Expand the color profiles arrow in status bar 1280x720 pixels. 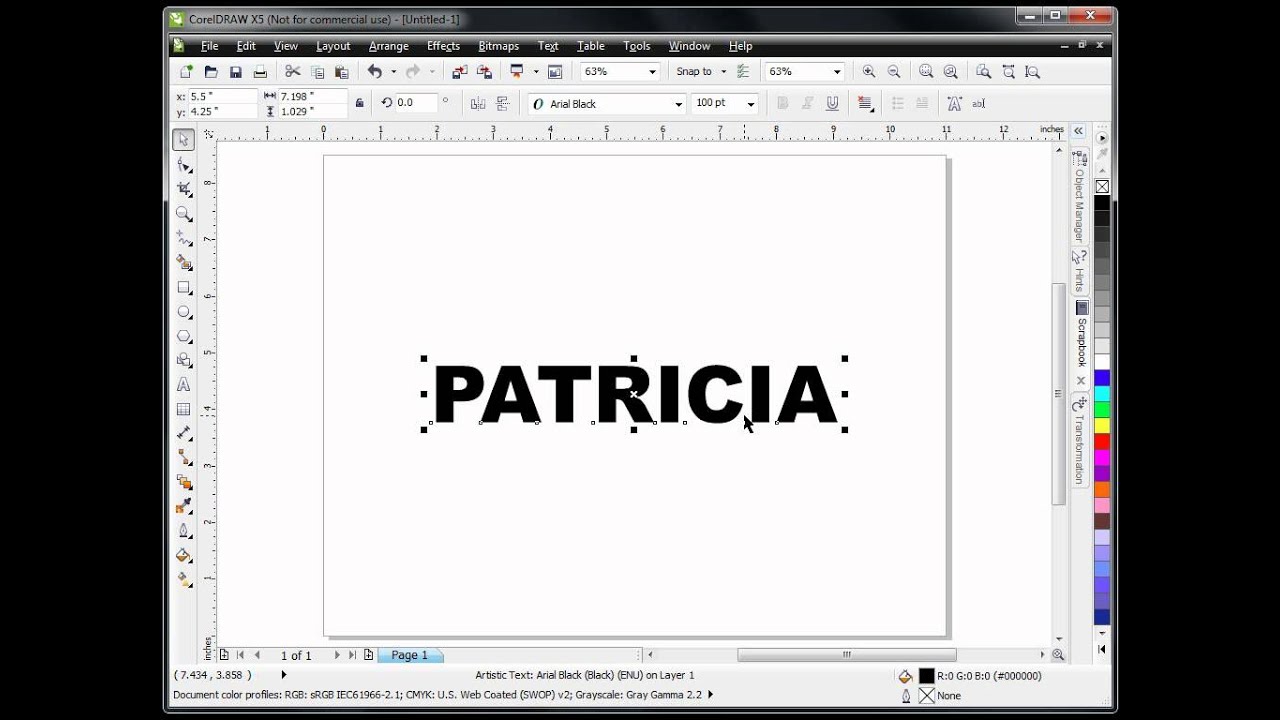[x=711, y=695]
